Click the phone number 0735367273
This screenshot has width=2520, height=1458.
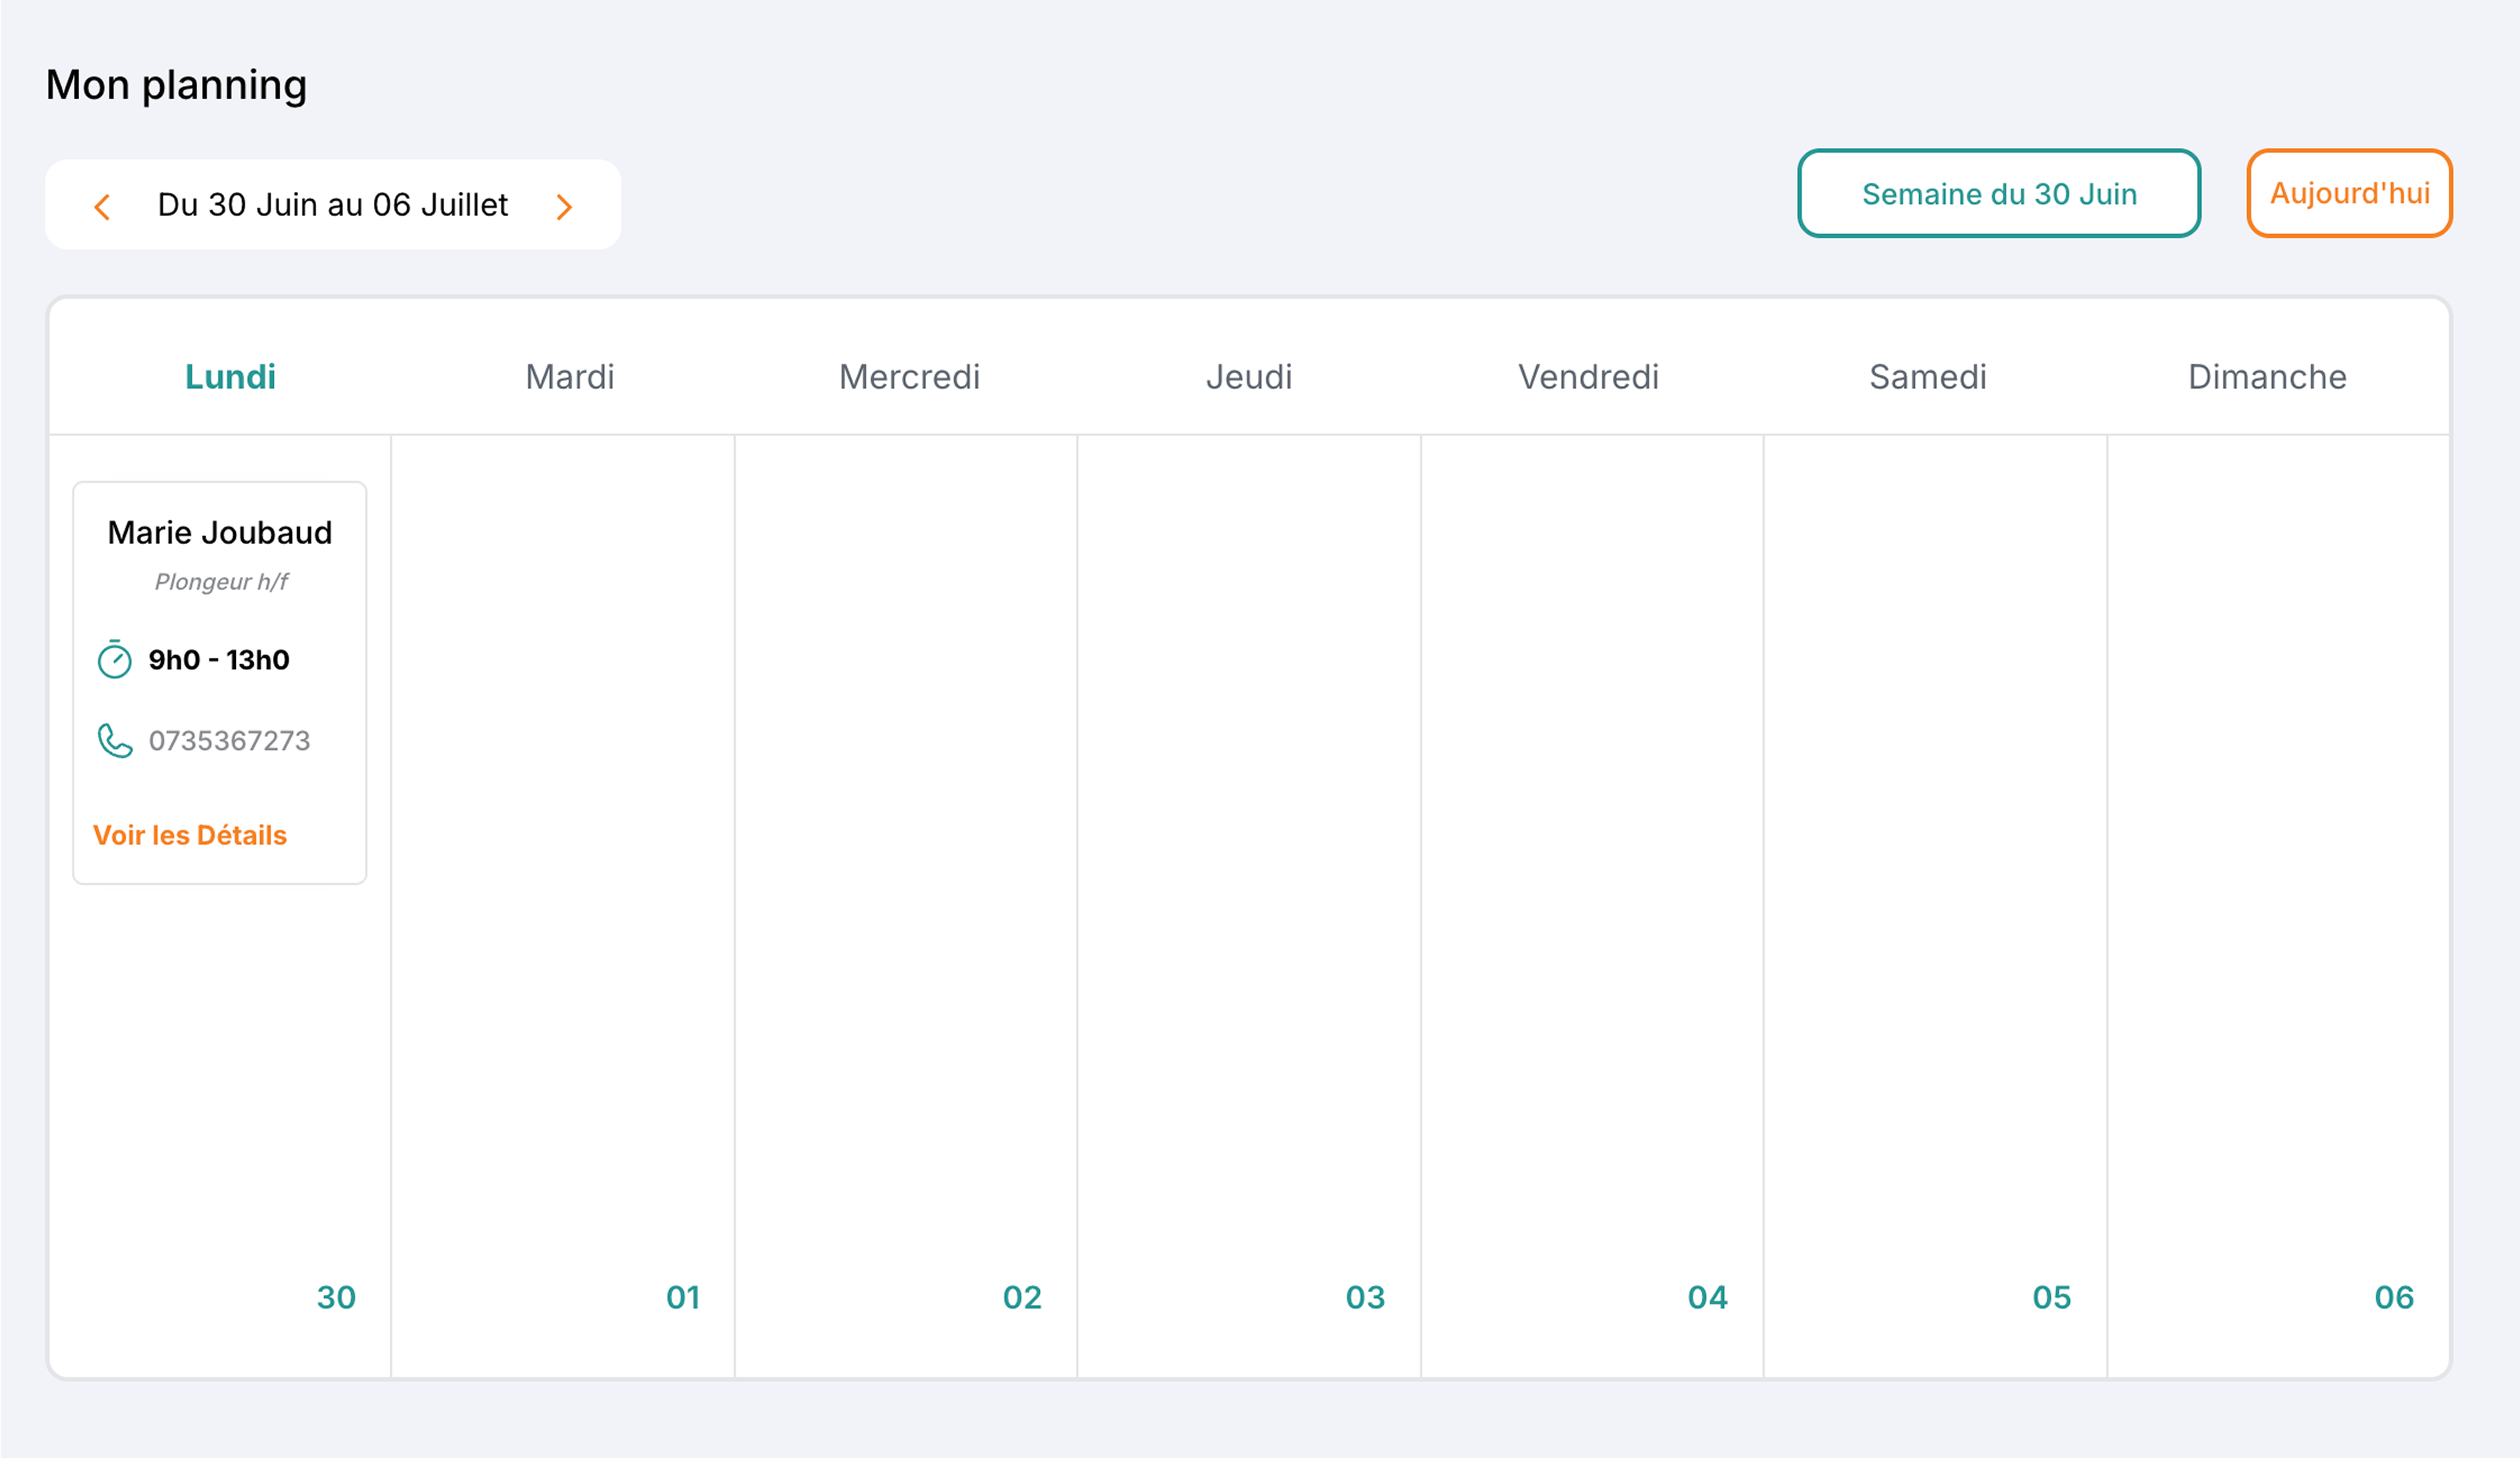tap(230, 741)
